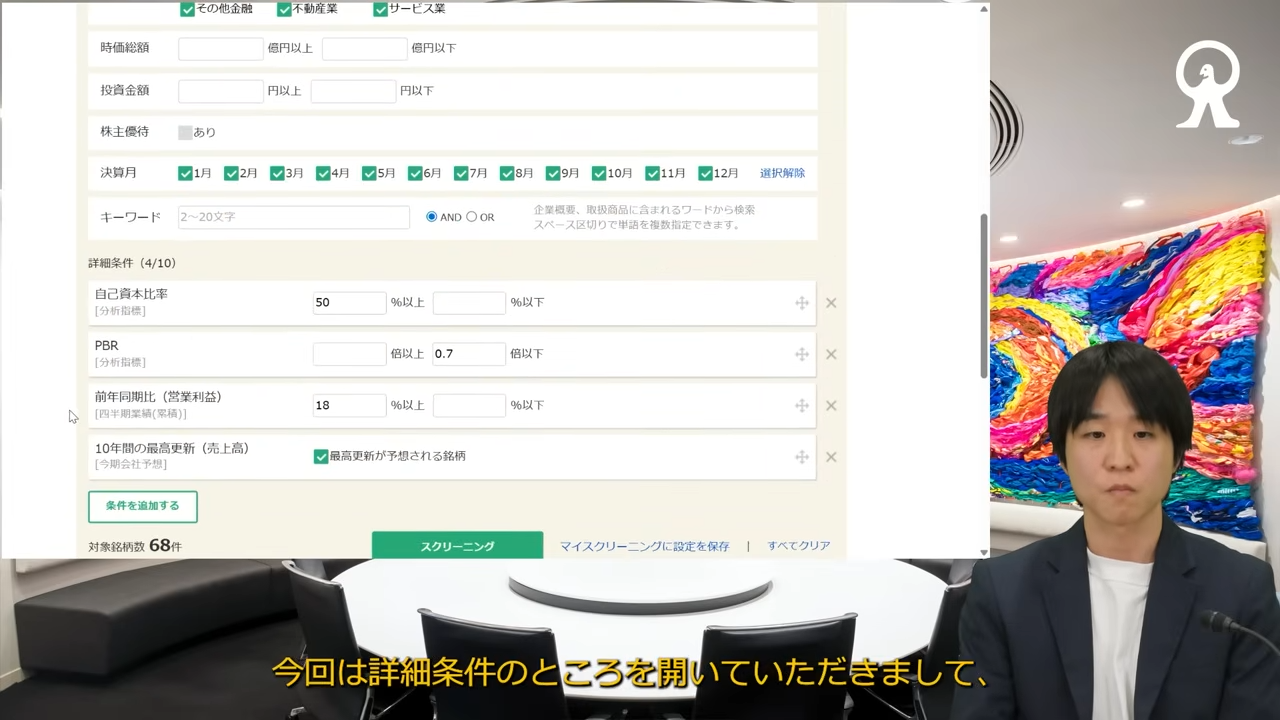Select the AND keyword radio option

point(432,217)
